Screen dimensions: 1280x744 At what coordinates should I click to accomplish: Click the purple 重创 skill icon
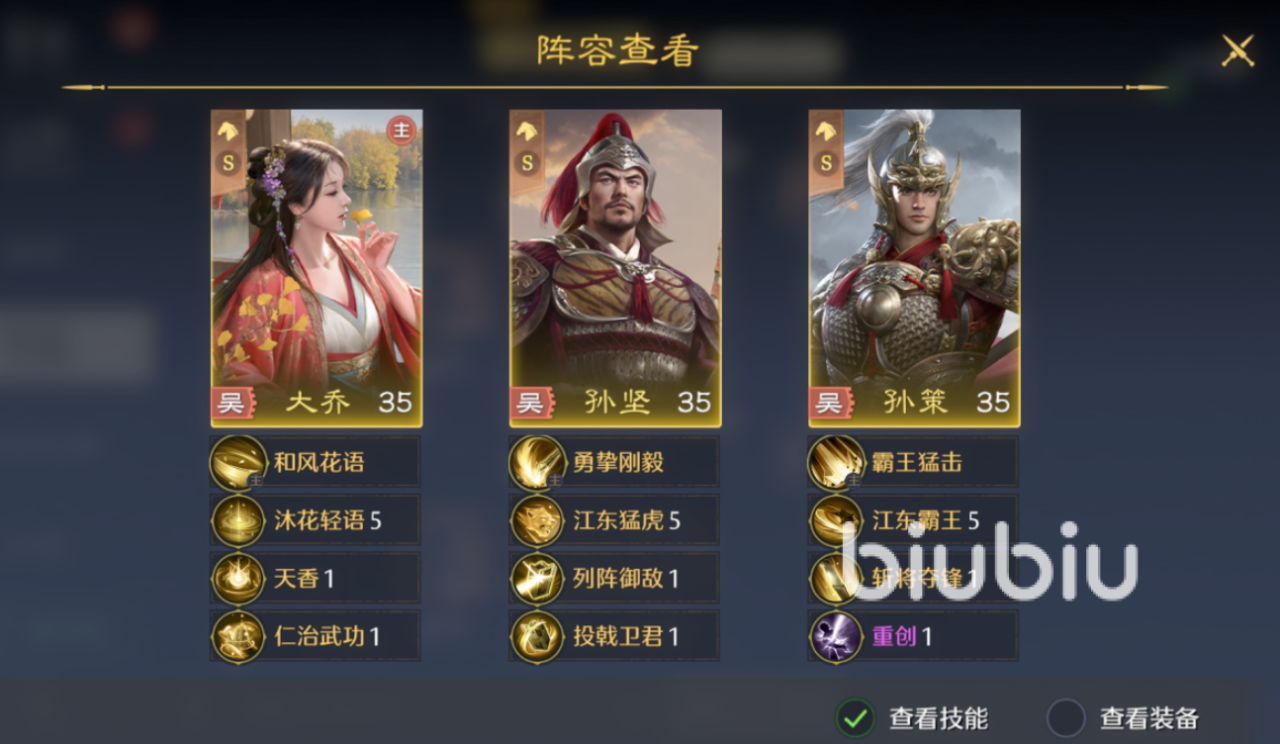(x=837, y=636)
